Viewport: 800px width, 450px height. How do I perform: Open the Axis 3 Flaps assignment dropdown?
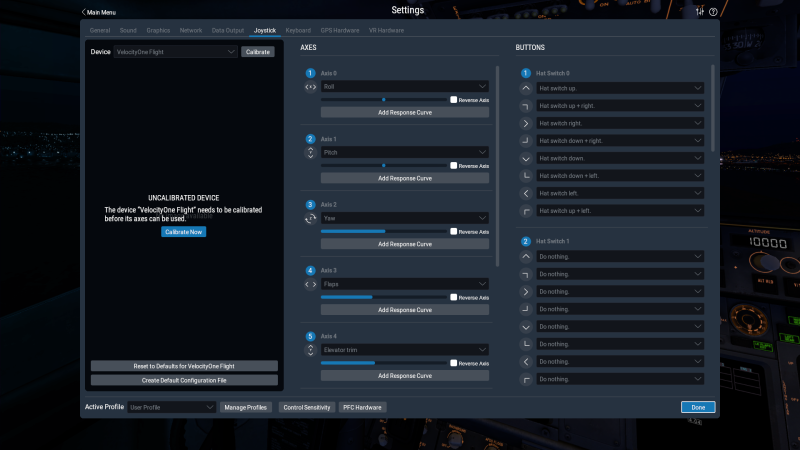pos(405,284)
